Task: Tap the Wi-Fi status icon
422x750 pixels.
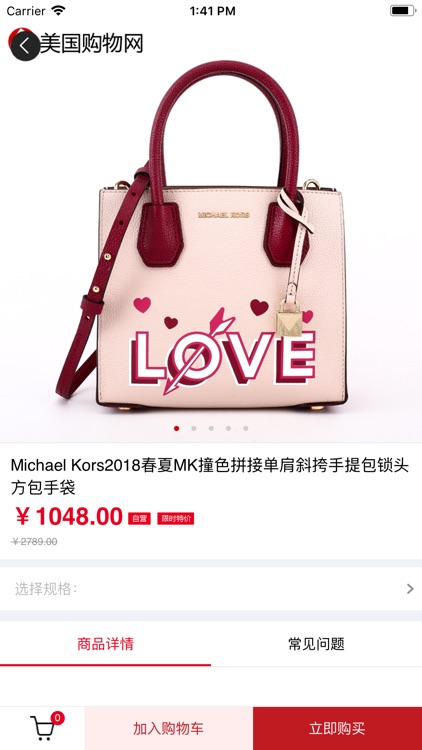Action: pyautogui.click(x=58, y=11)
